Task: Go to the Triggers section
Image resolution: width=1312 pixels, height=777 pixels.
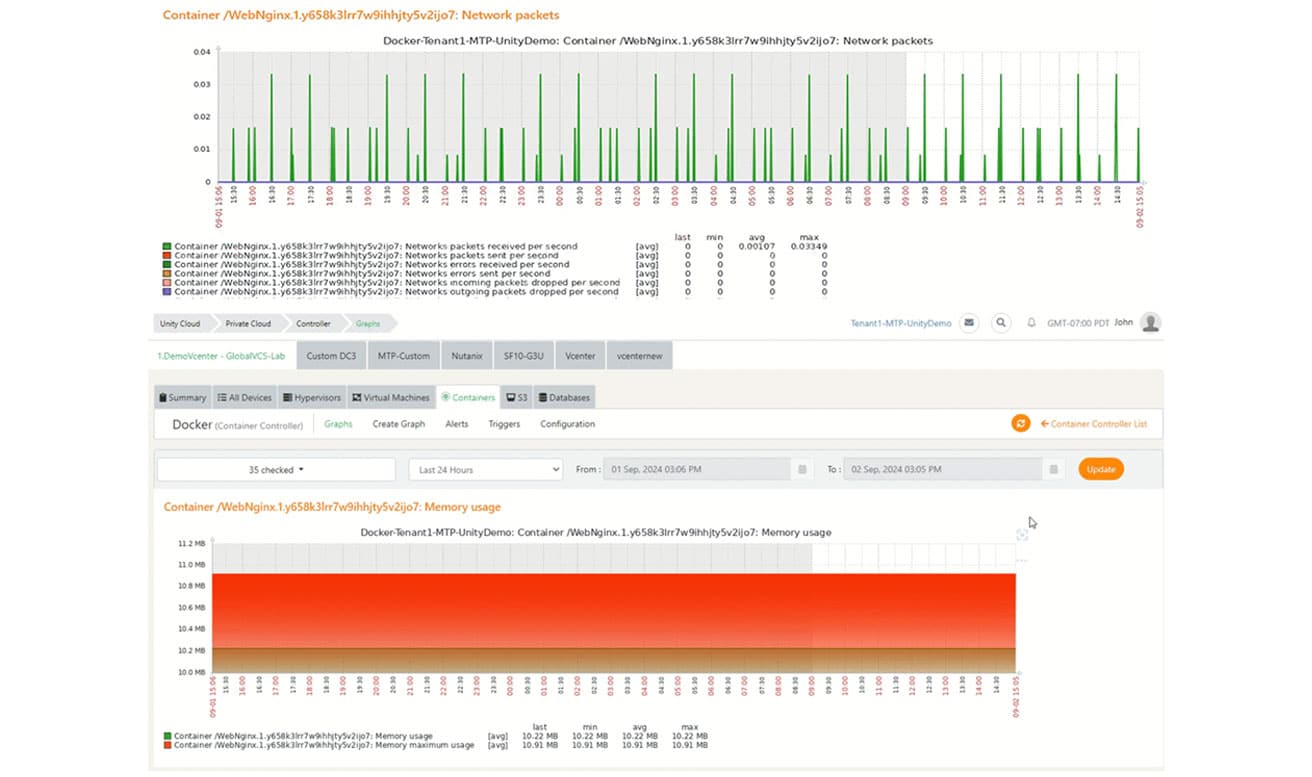Action: [x=504, y=424]
